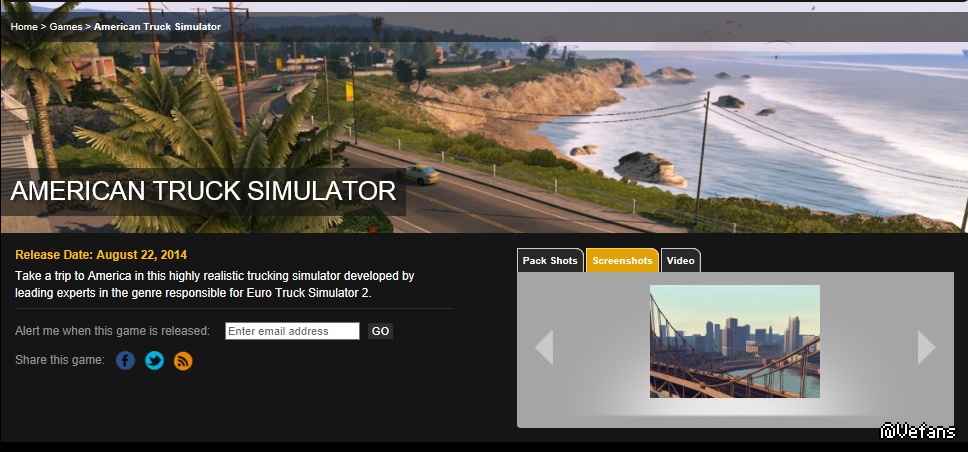This screenshot has width=968, height=452.
Task: Go to the Home breadcrumb link
Action: tap(24, 27)
